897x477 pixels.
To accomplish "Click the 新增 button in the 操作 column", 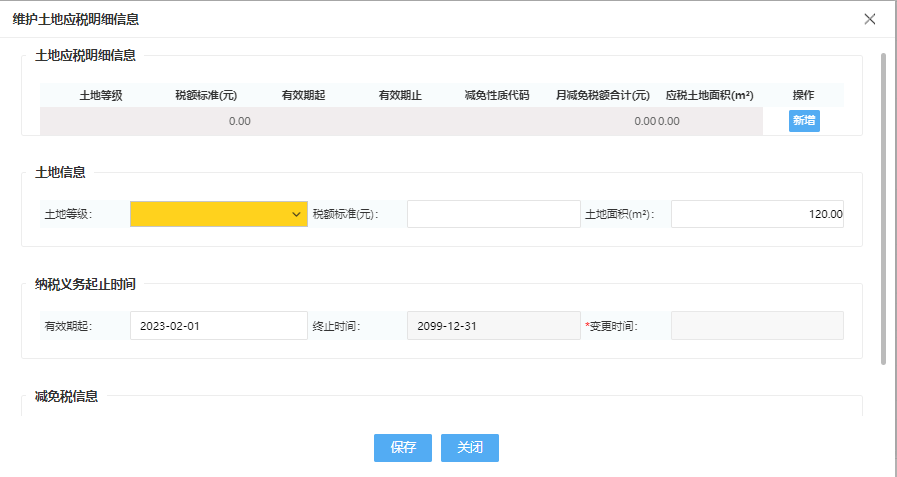I will click(804, 121).
